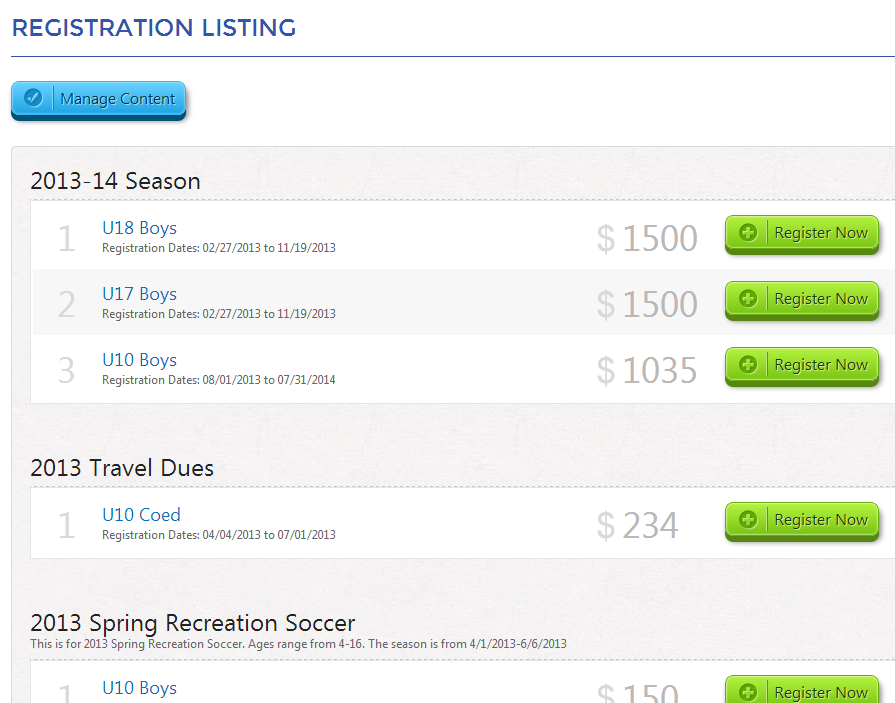Click the plus icon in the $150 U10 Boys row

748,692
